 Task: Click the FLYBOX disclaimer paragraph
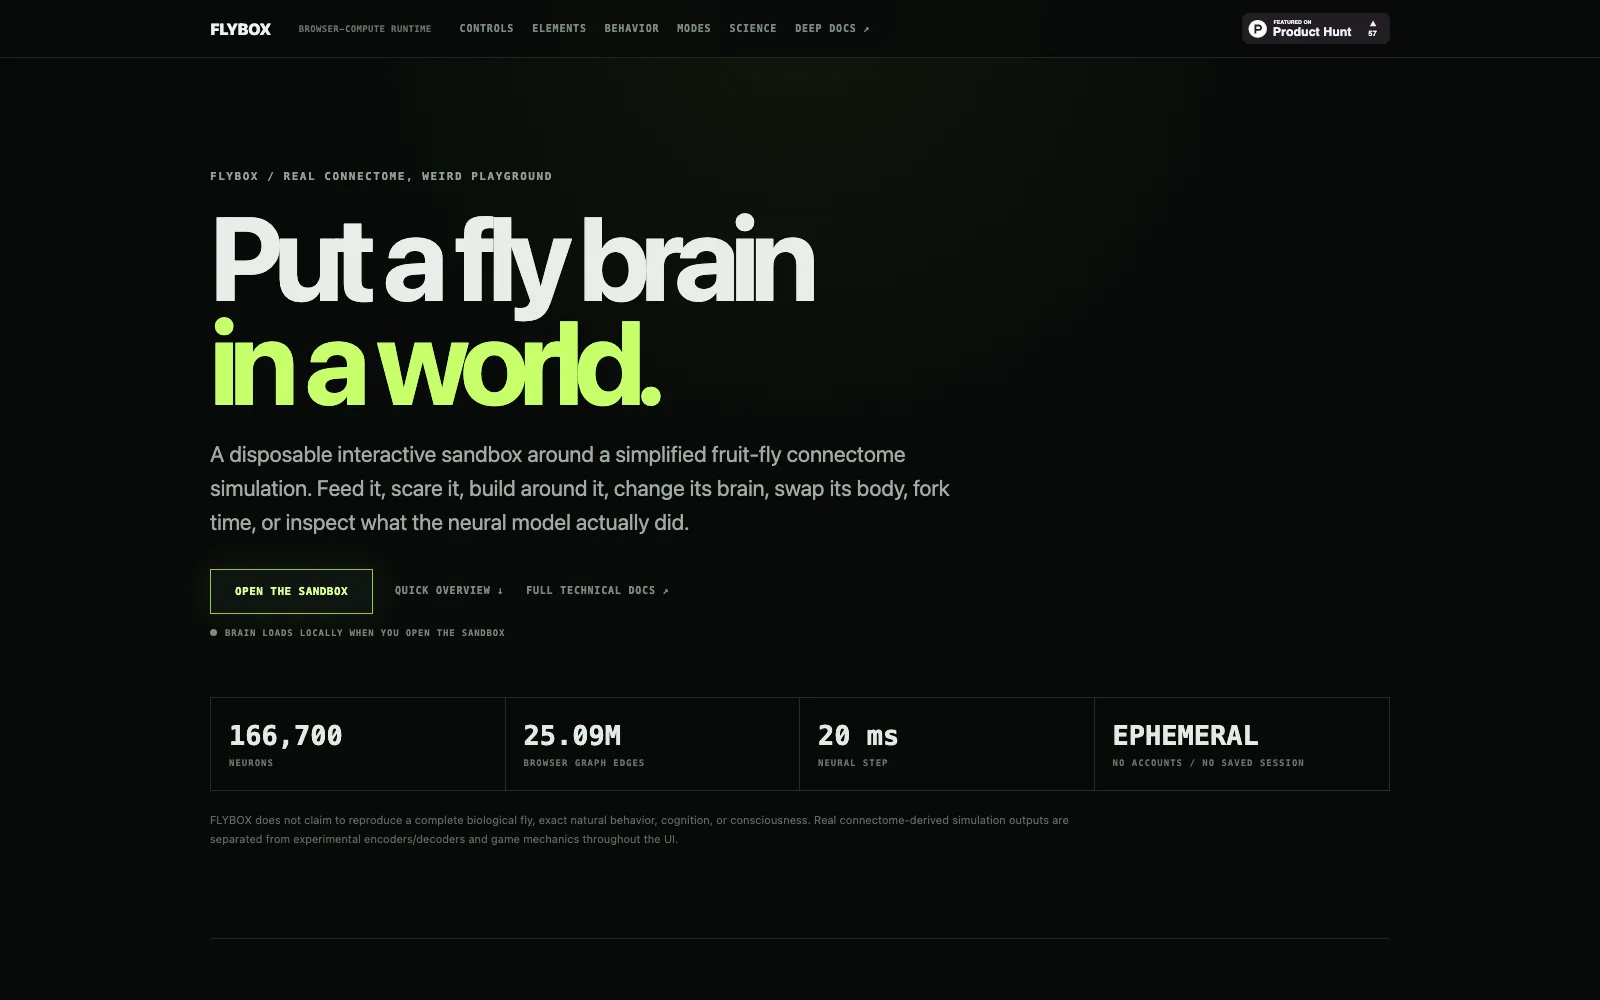(639, 830)
